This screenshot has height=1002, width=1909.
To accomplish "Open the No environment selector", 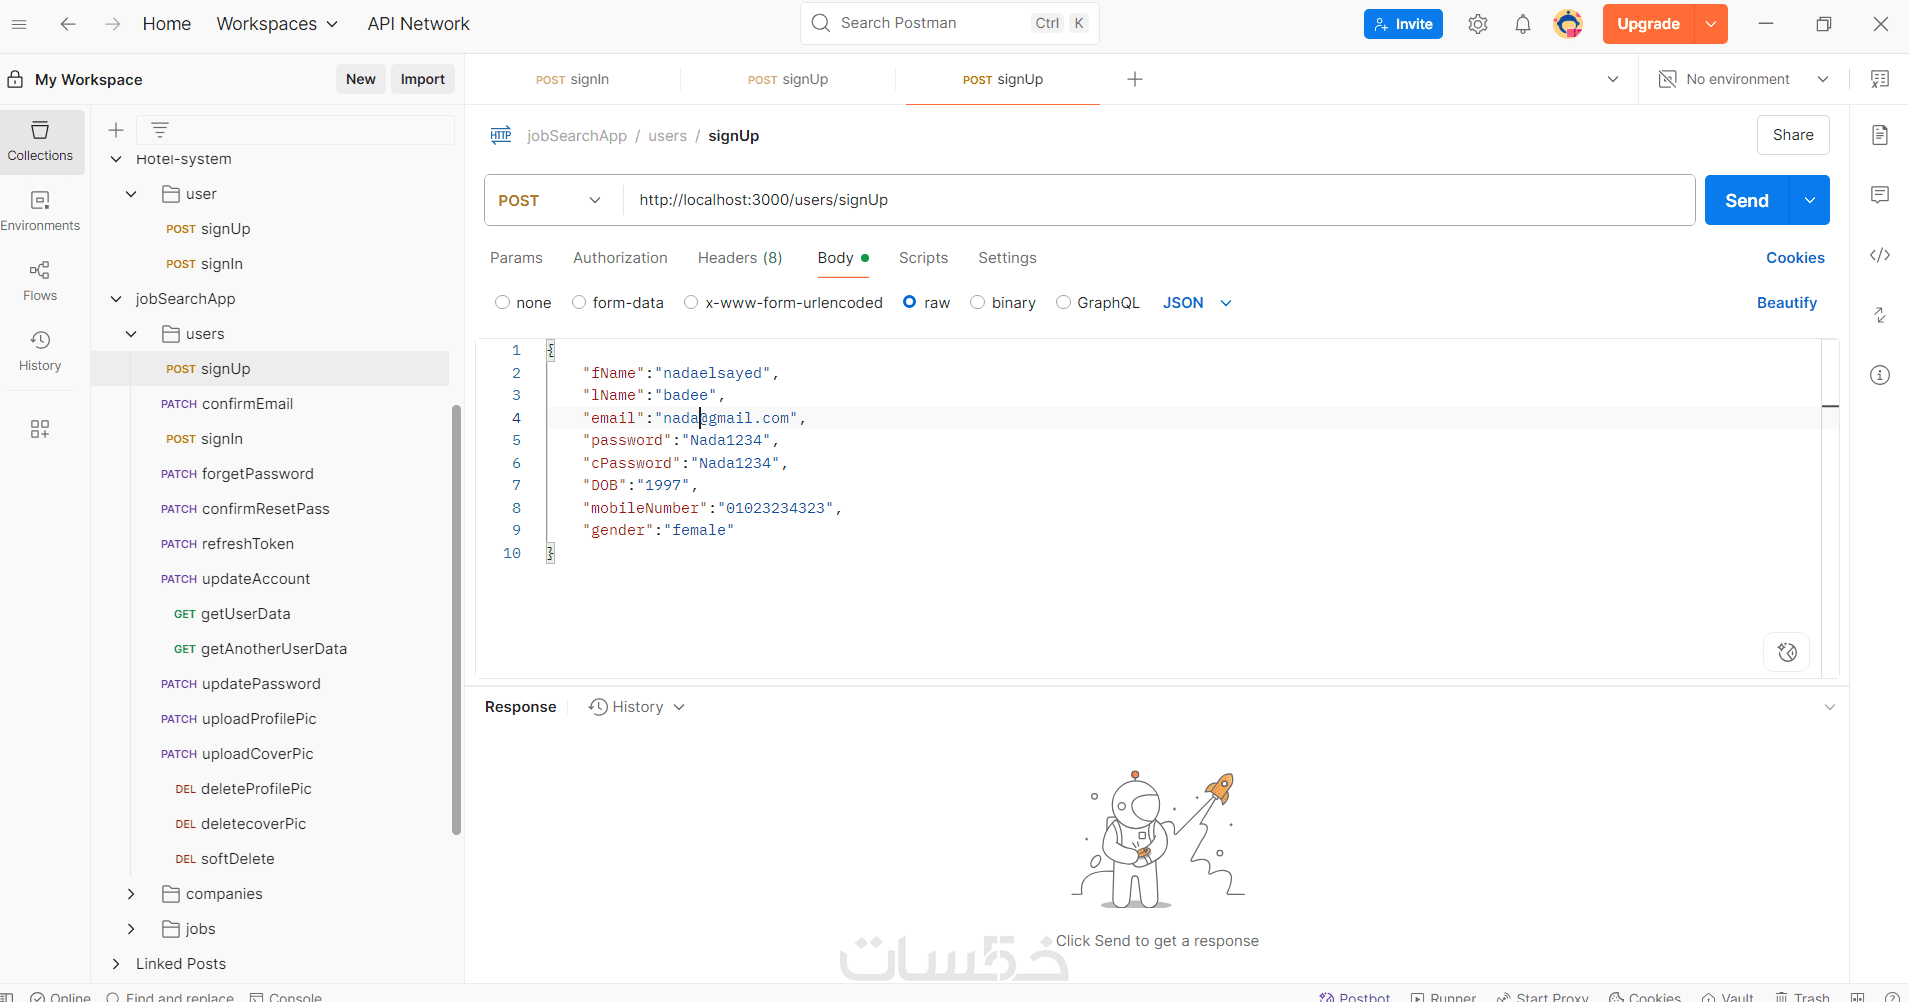I will coord(1743,79).
